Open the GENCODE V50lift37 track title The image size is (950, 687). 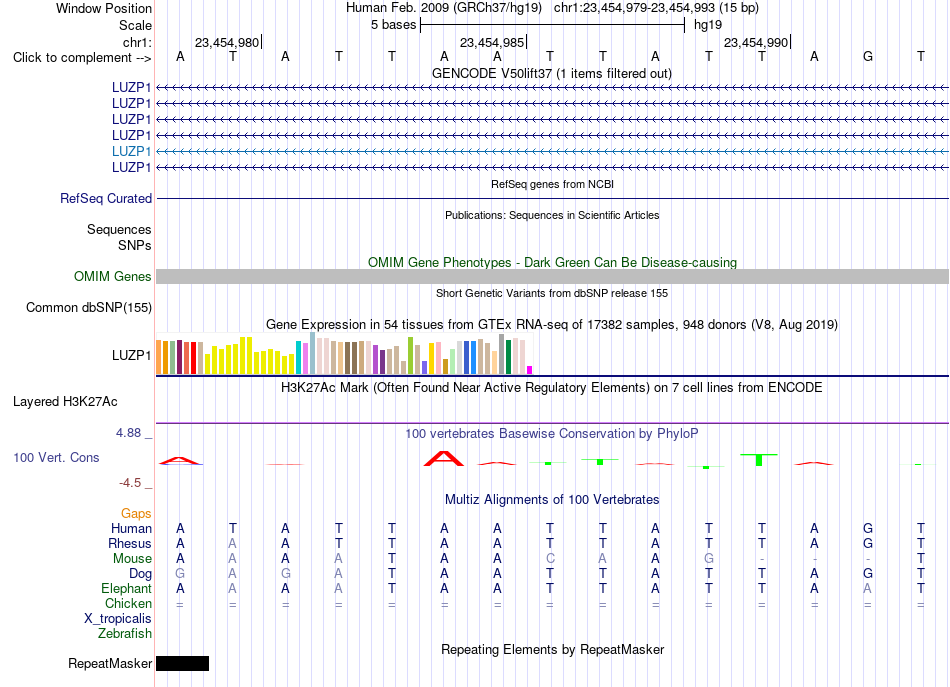[551, 73]
